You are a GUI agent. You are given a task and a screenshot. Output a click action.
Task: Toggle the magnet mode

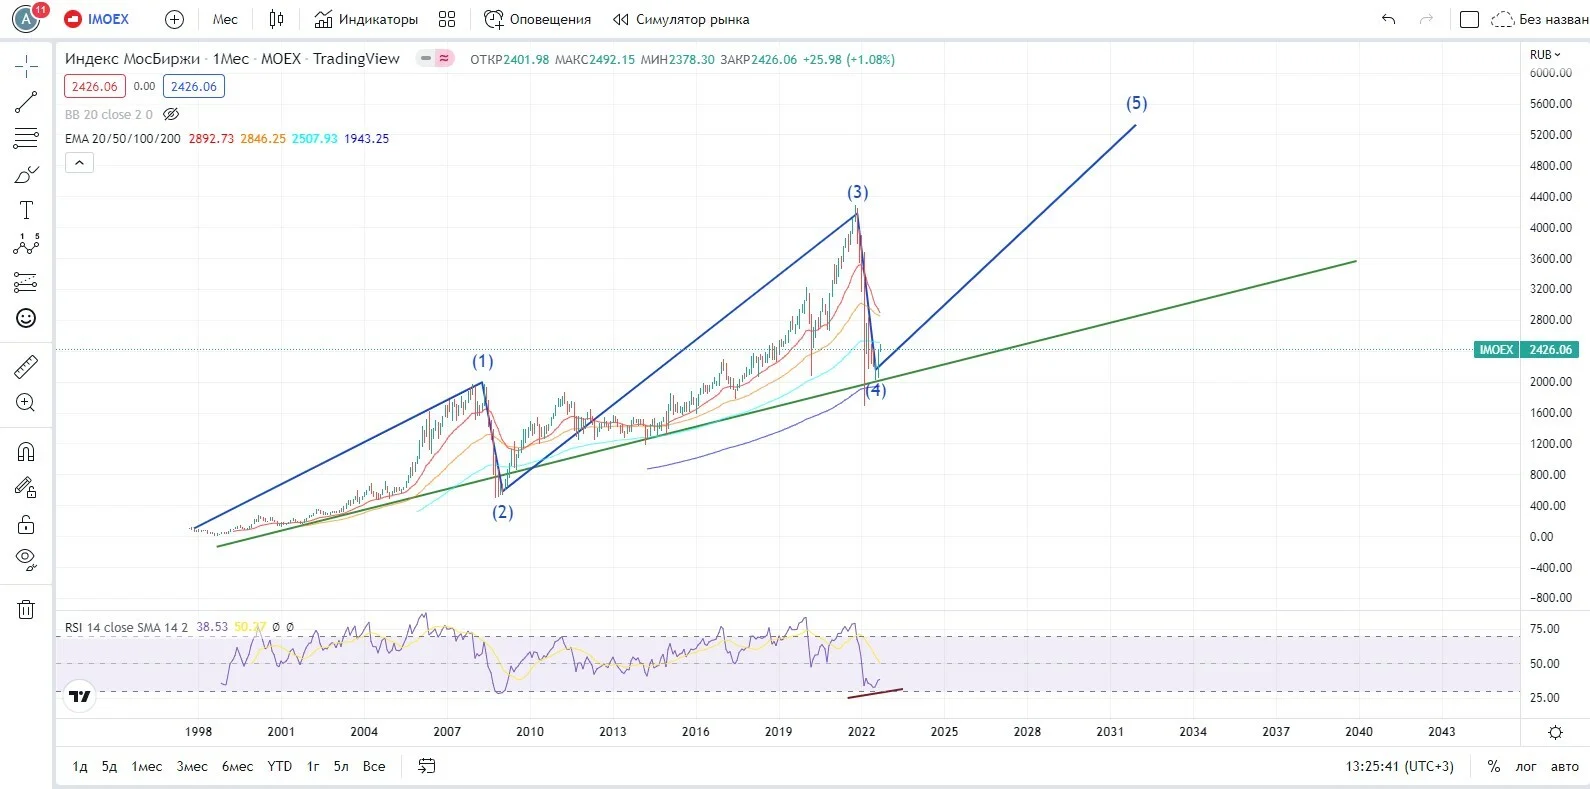click(26, 452)
